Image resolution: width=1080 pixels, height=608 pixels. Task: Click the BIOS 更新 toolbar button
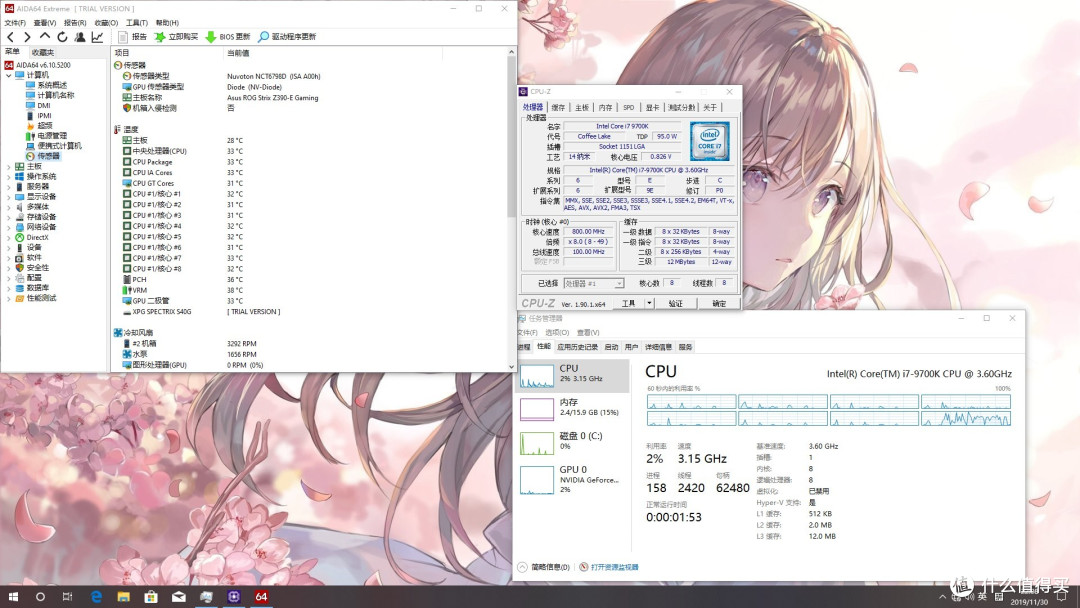[x=228, y=37]
